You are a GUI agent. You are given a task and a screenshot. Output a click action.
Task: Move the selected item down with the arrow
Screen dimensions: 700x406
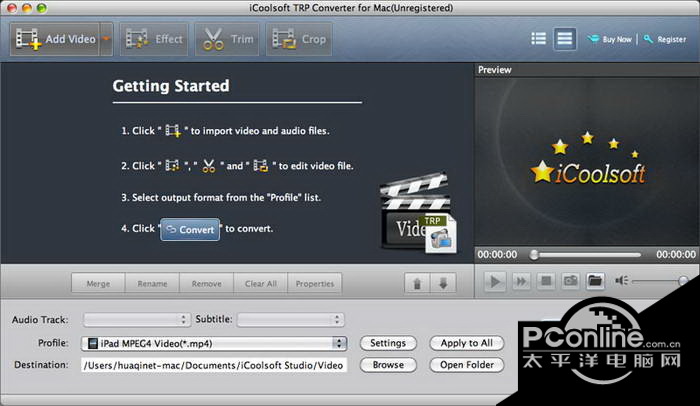(443, 283)
